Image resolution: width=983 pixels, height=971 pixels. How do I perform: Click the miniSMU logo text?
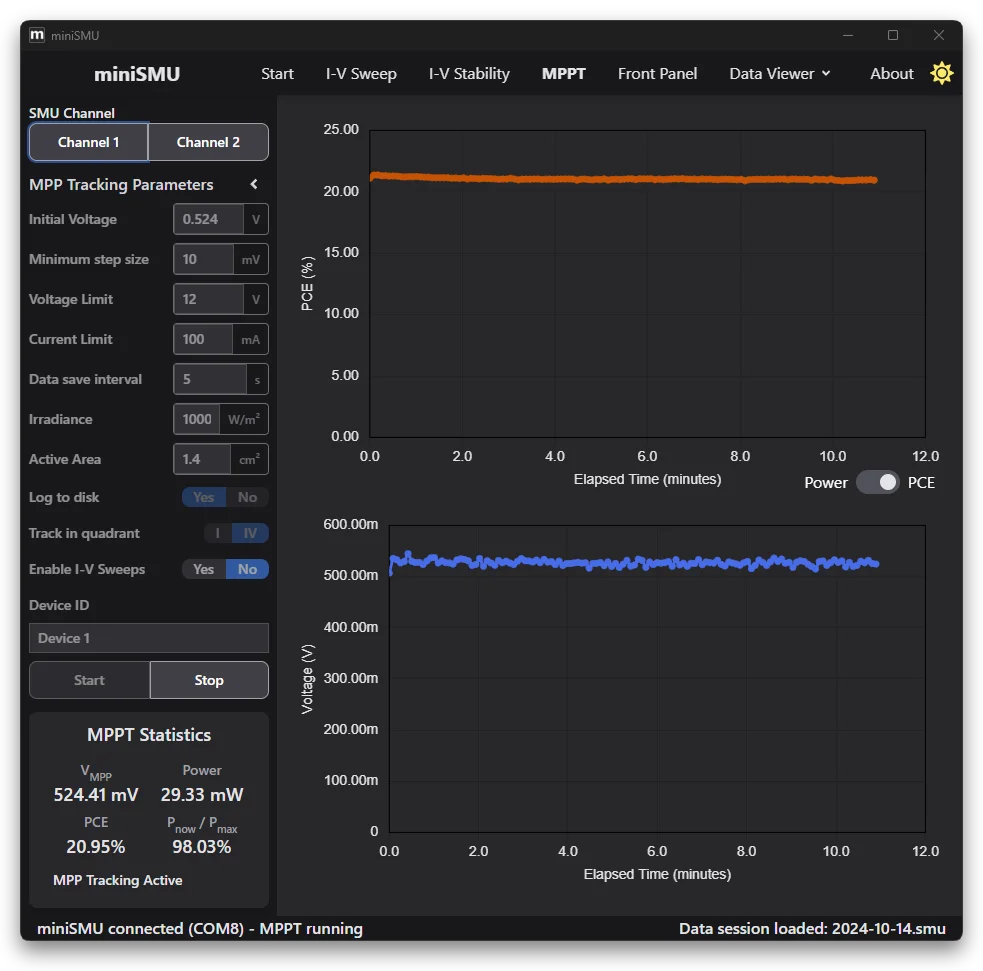tap(137, 74)
